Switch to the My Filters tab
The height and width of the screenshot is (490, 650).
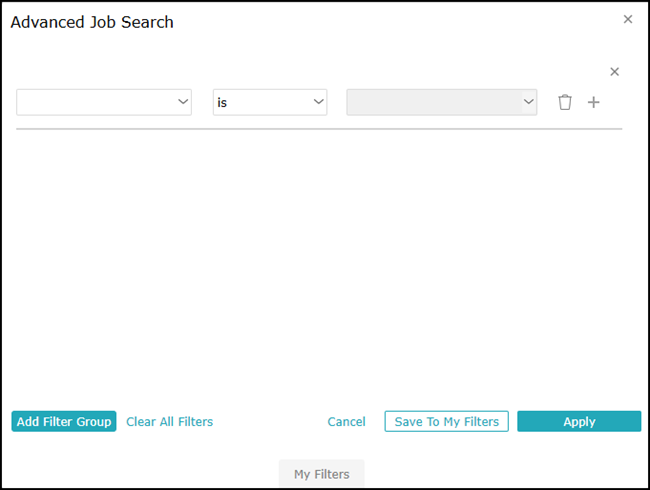pyautogui.click(x=322, y=473)
